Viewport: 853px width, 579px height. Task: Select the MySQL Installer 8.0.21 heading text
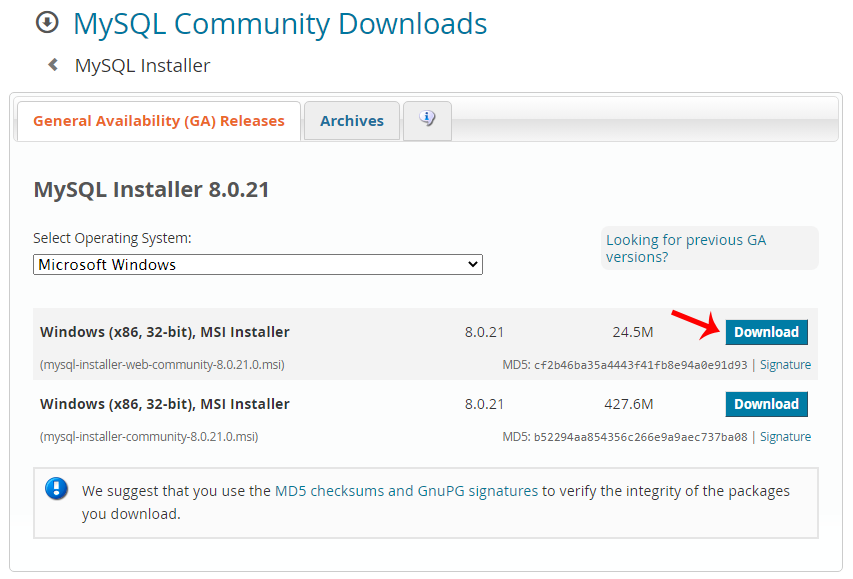click(x=151, y=189)
